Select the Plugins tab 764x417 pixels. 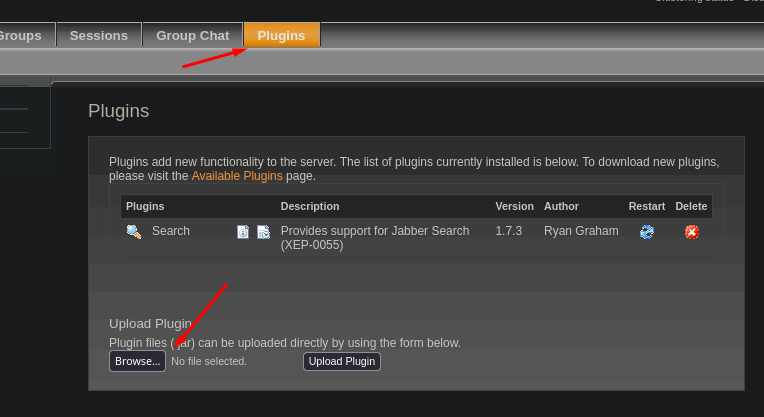pos(281,35)
